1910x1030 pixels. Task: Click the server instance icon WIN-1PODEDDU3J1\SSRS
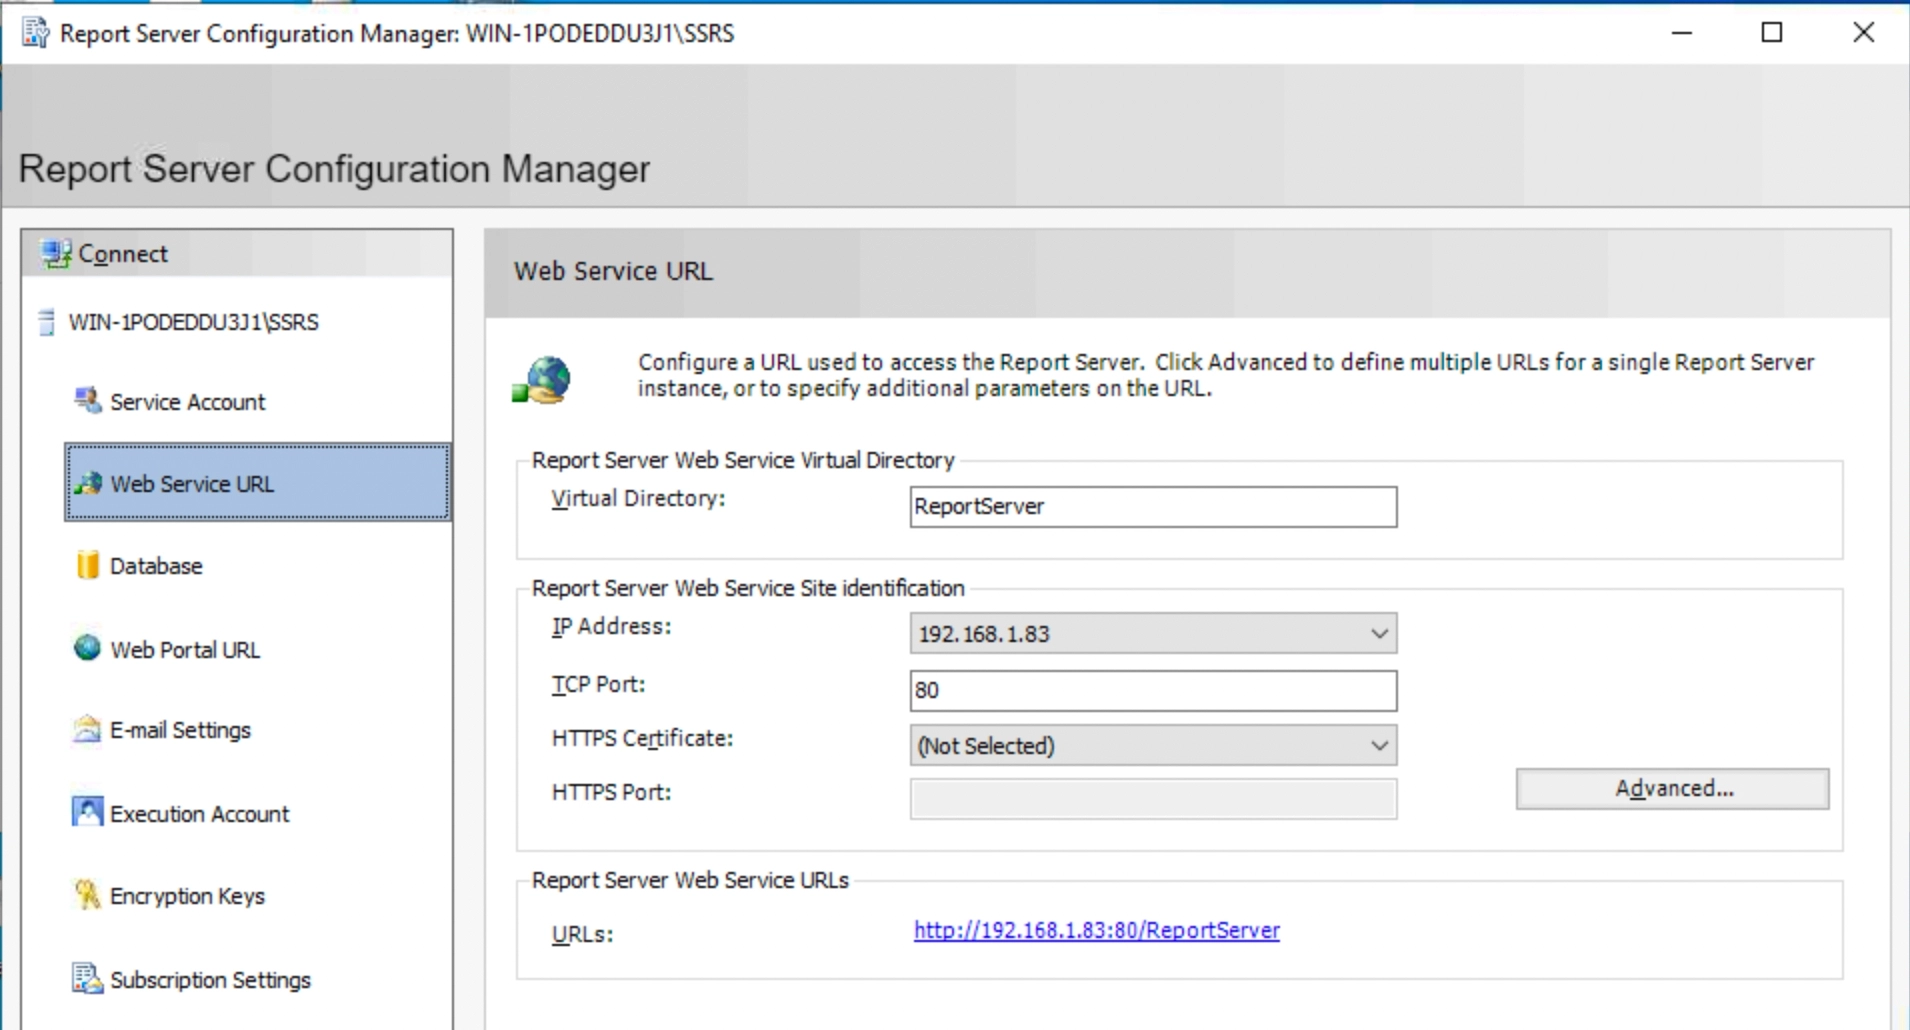click(x=46, y=322)
